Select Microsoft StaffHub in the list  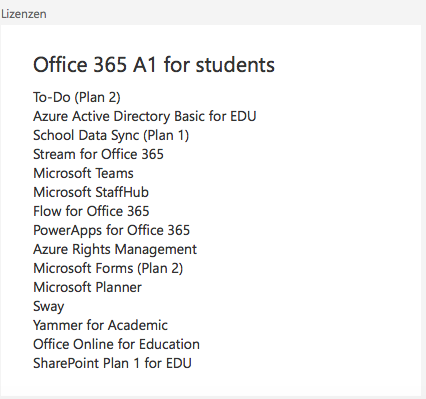[x=91, y=192]
